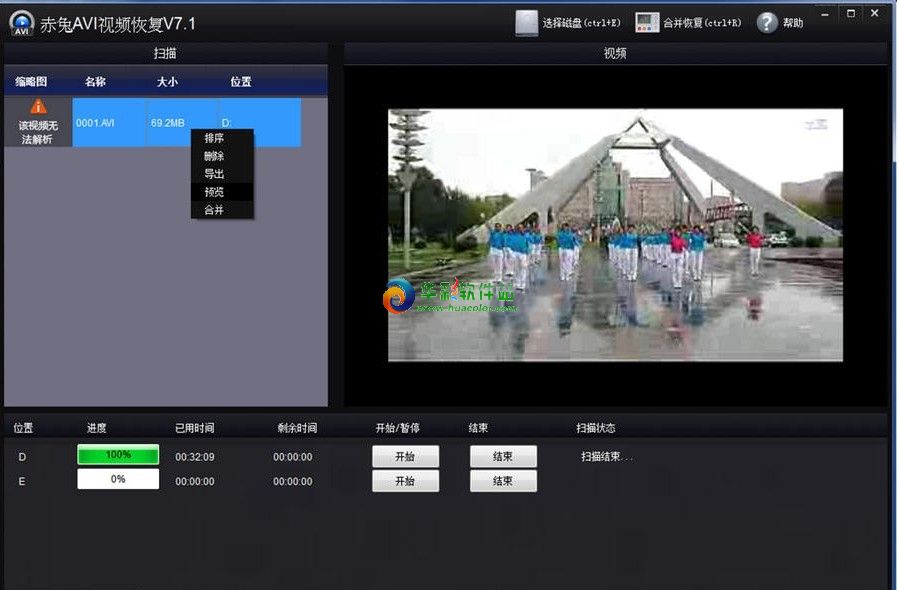The width and height of the screenshot is (899, 590).
Task: Click the 选择磁盘 disk icon
Action: (x=526, y=23)
